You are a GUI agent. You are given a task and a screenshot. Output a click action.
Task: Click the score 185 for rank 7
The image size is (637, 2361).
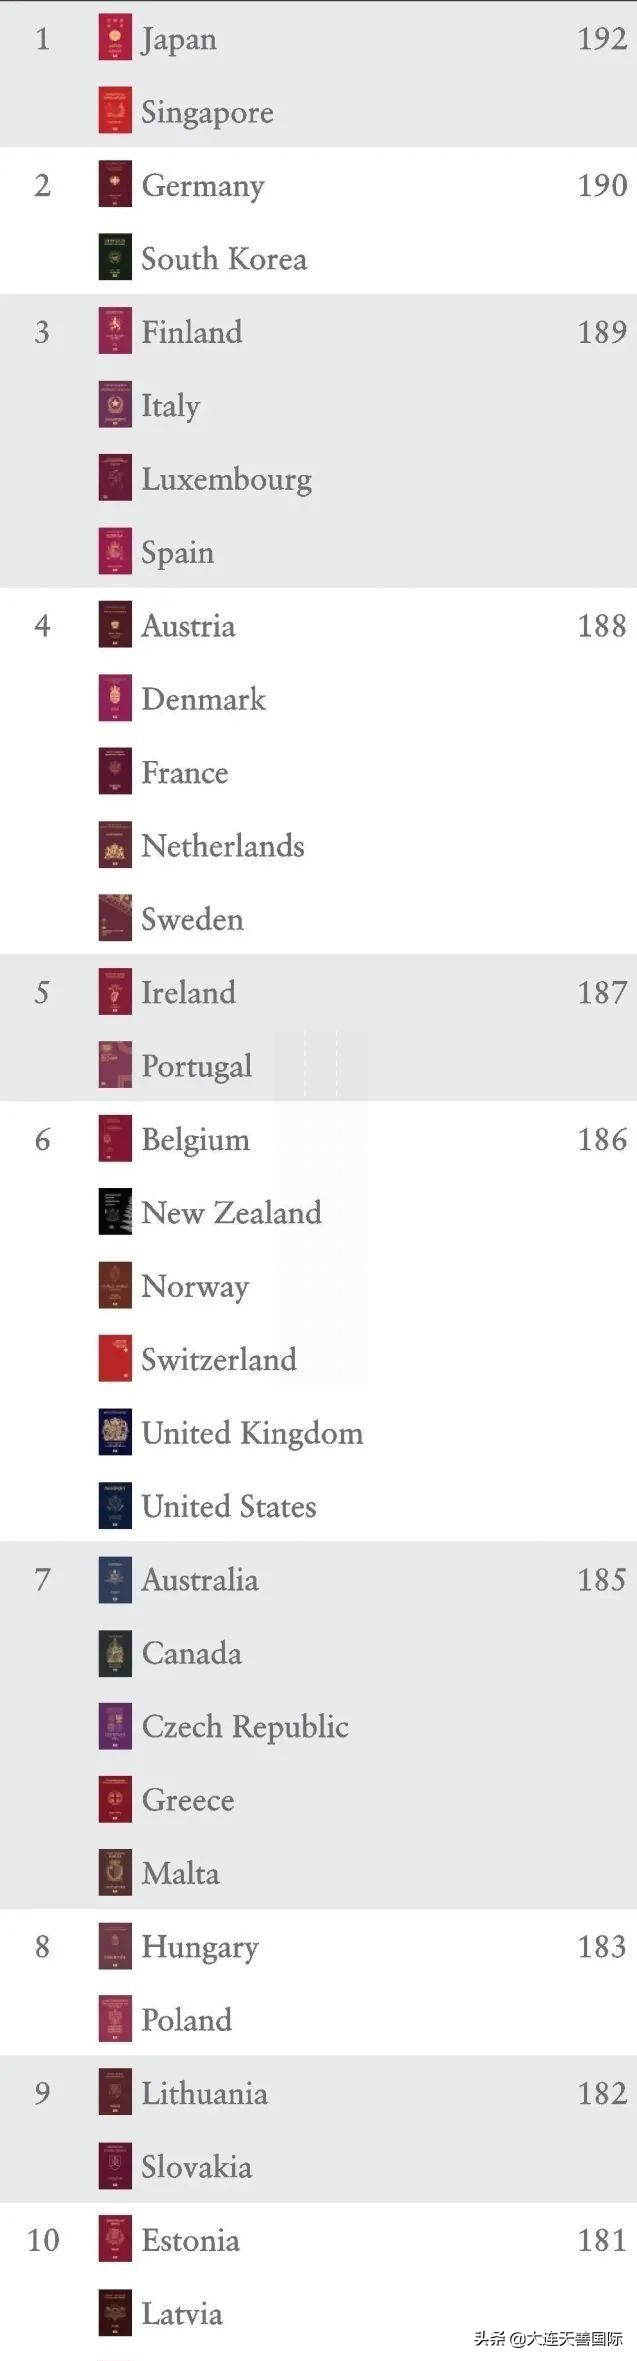coord(602,1580)
